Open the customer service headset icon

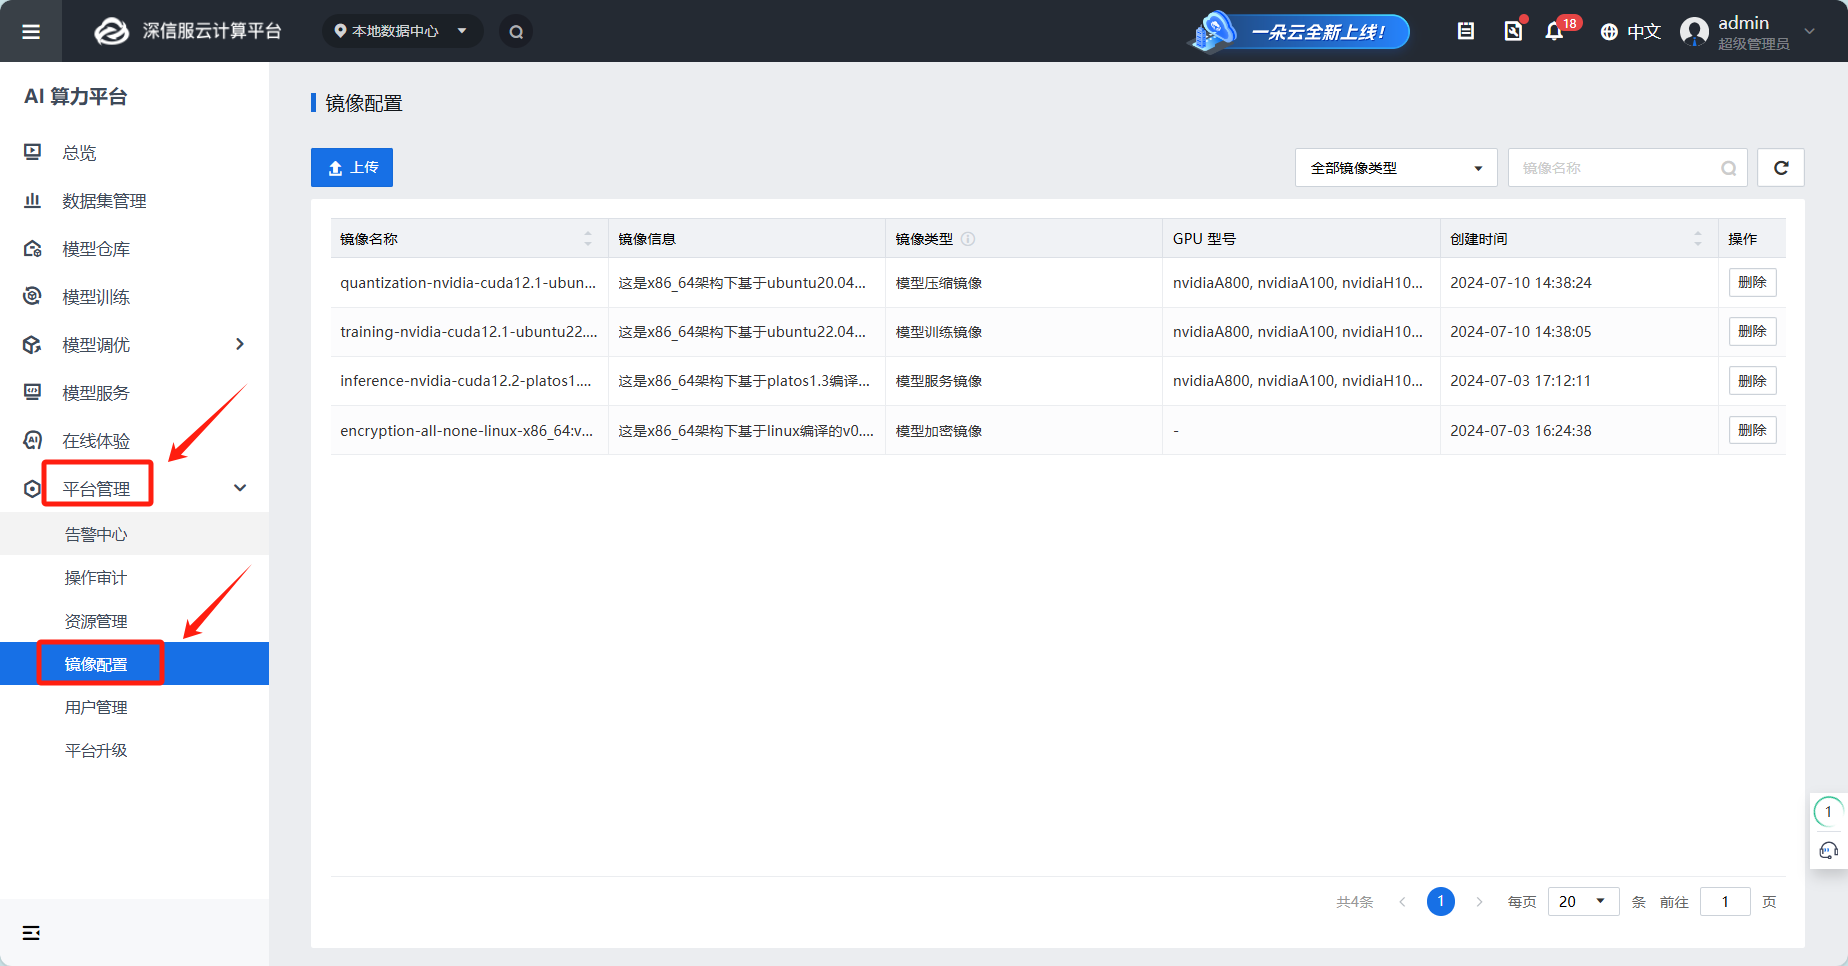(x=1829, y=850)
